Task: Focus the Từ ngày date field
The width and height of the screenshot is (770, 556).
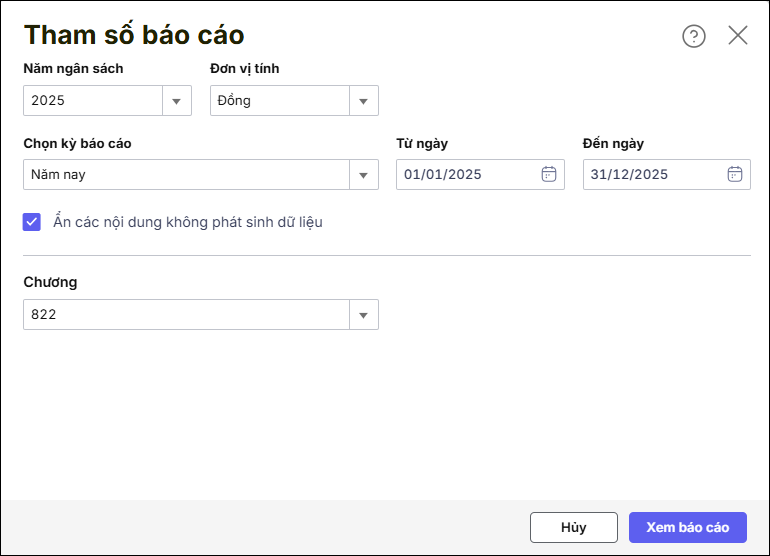Action: (x=467, y=175)
